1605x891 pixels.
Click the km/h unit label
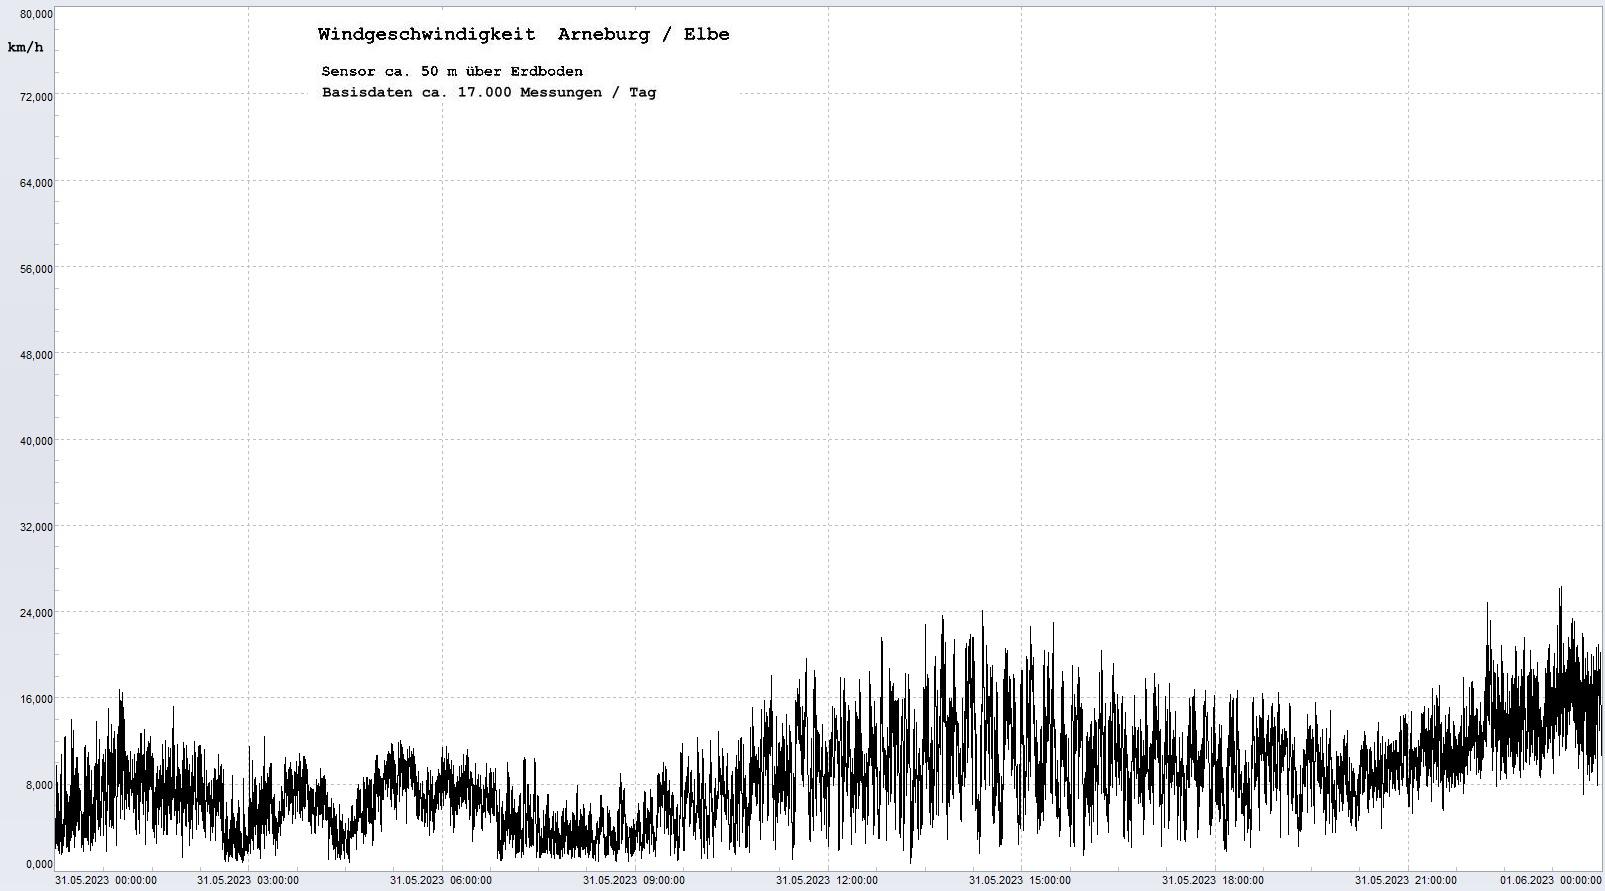coord(26,48)
